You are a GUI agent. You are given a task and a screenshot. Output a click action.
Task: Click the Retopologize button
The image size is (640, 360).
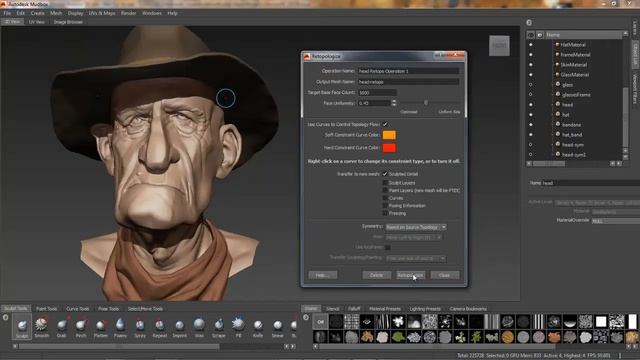pyautogui.click(x=411, y=275)
